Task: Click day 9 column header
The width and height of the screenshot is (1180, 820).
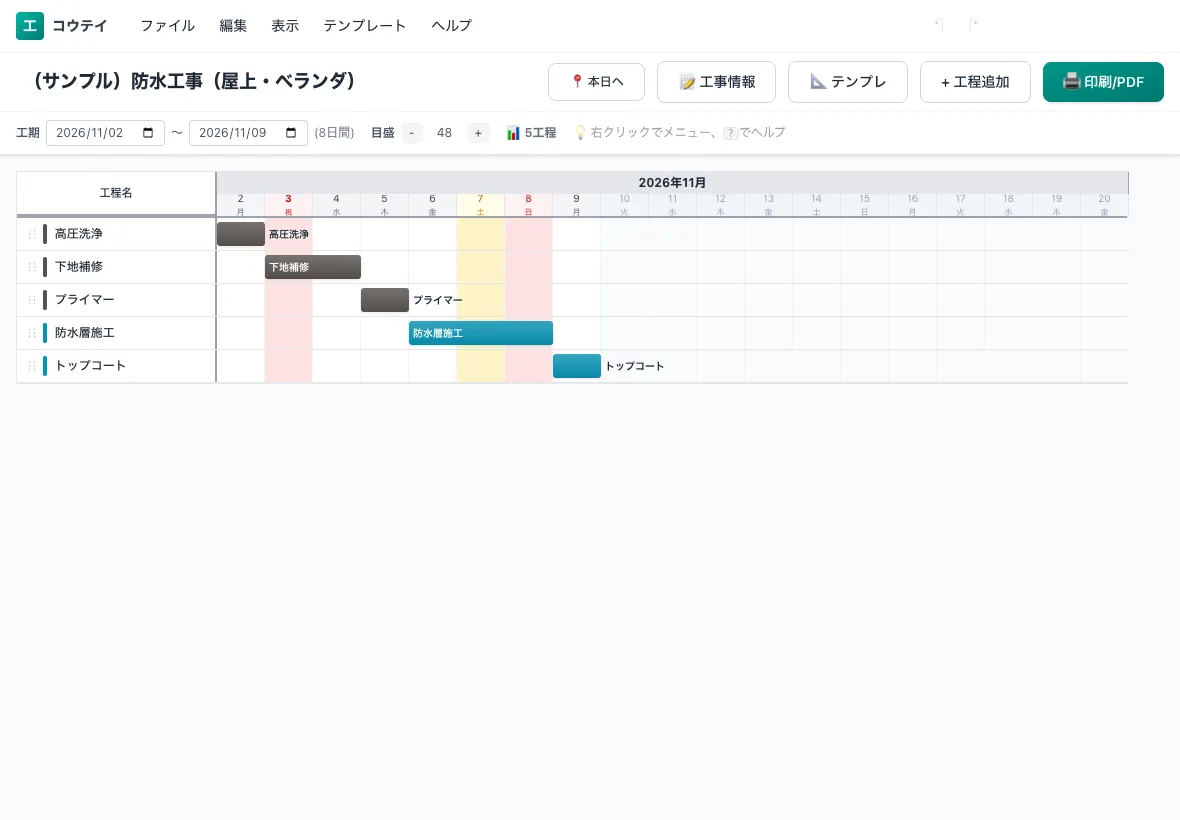Action: (576, 205)
